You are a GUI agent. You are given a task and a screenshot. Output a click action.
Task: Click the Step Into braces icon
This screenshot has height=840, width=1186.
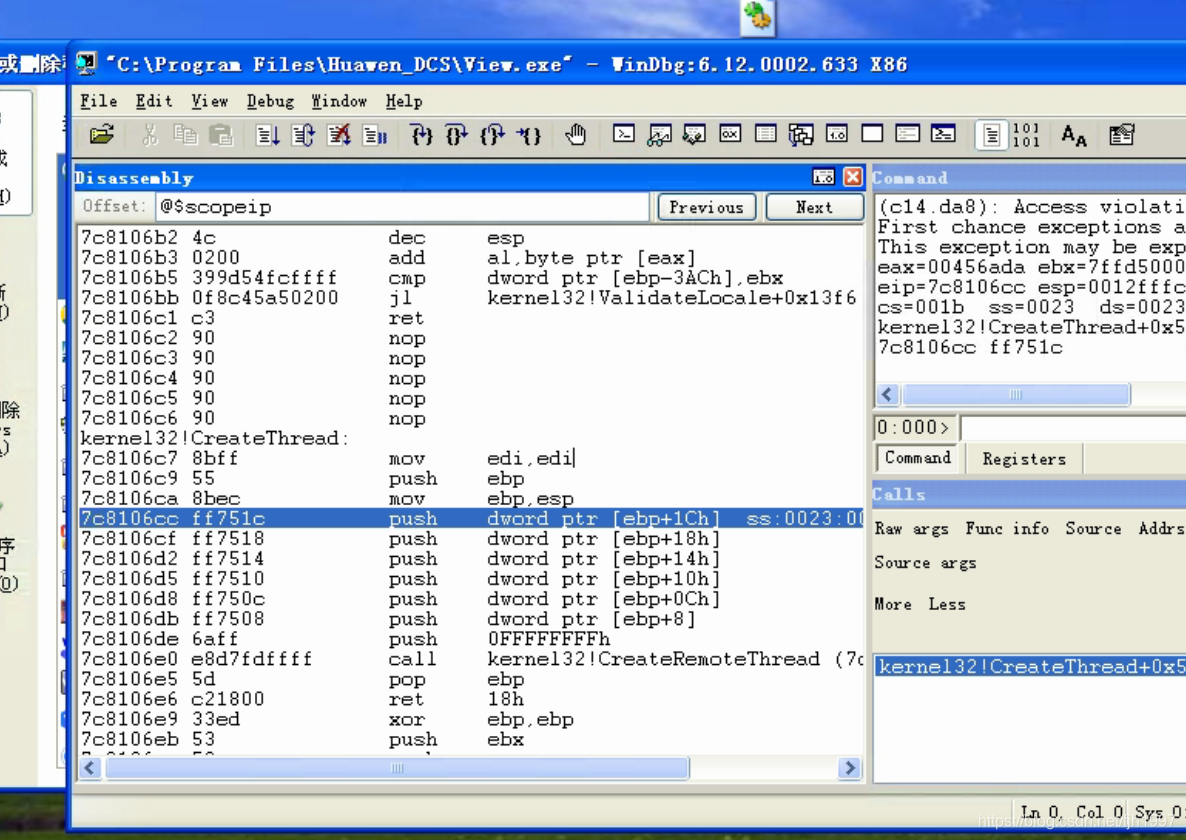coord(421,135)
